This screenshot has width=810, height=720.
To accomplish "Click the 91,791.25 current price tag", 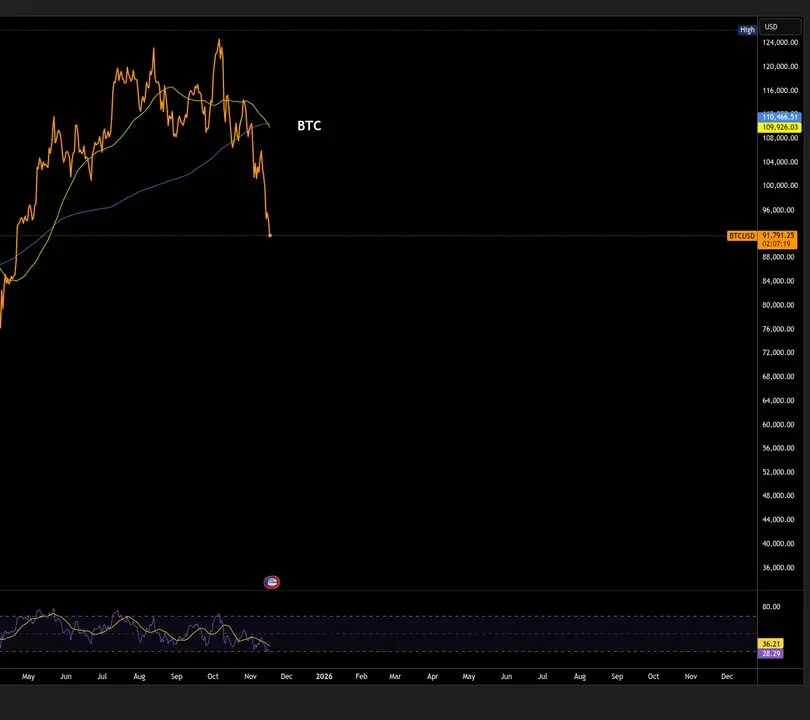I will [x=778, y=236].
